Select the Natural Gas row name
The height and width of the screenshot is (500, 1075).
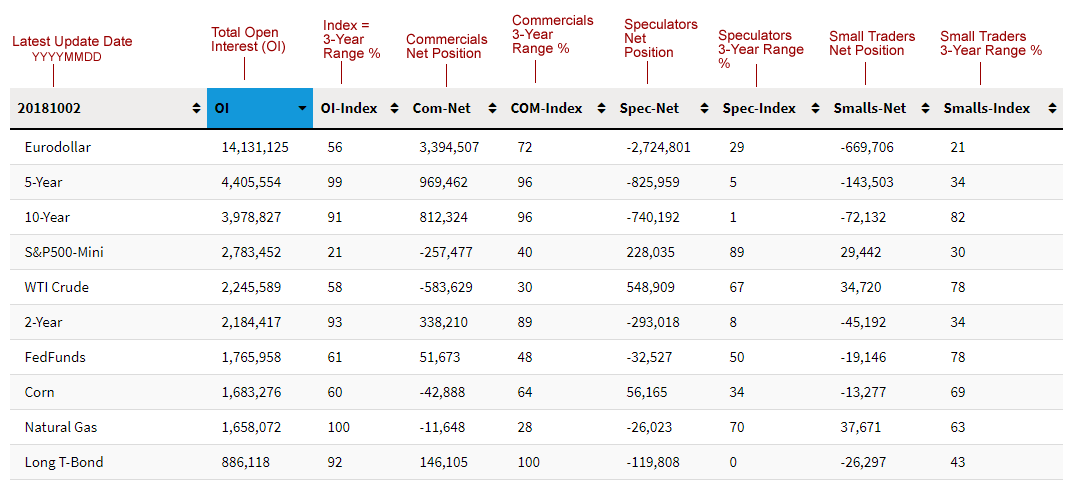click(x=61, y=427)
